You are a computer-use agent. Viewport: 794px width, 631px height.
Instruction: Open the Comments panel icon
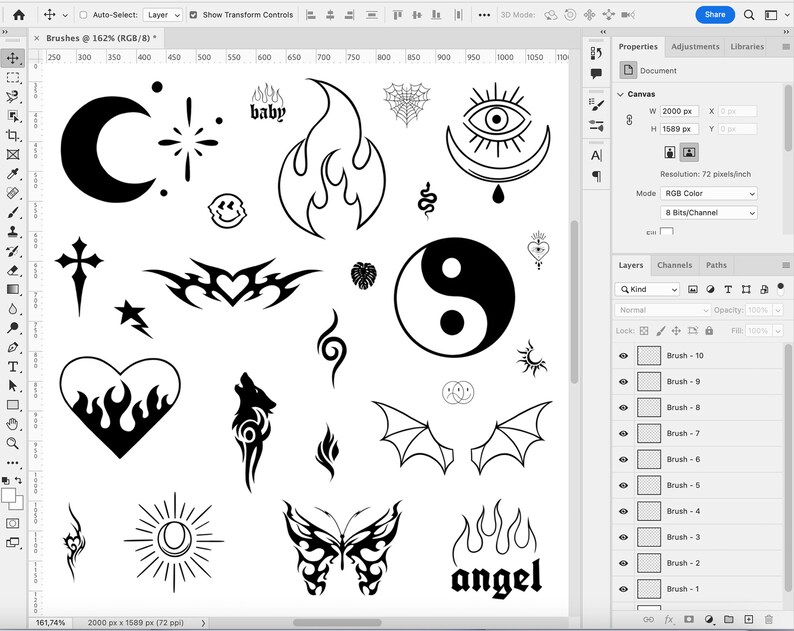point(596,74)
